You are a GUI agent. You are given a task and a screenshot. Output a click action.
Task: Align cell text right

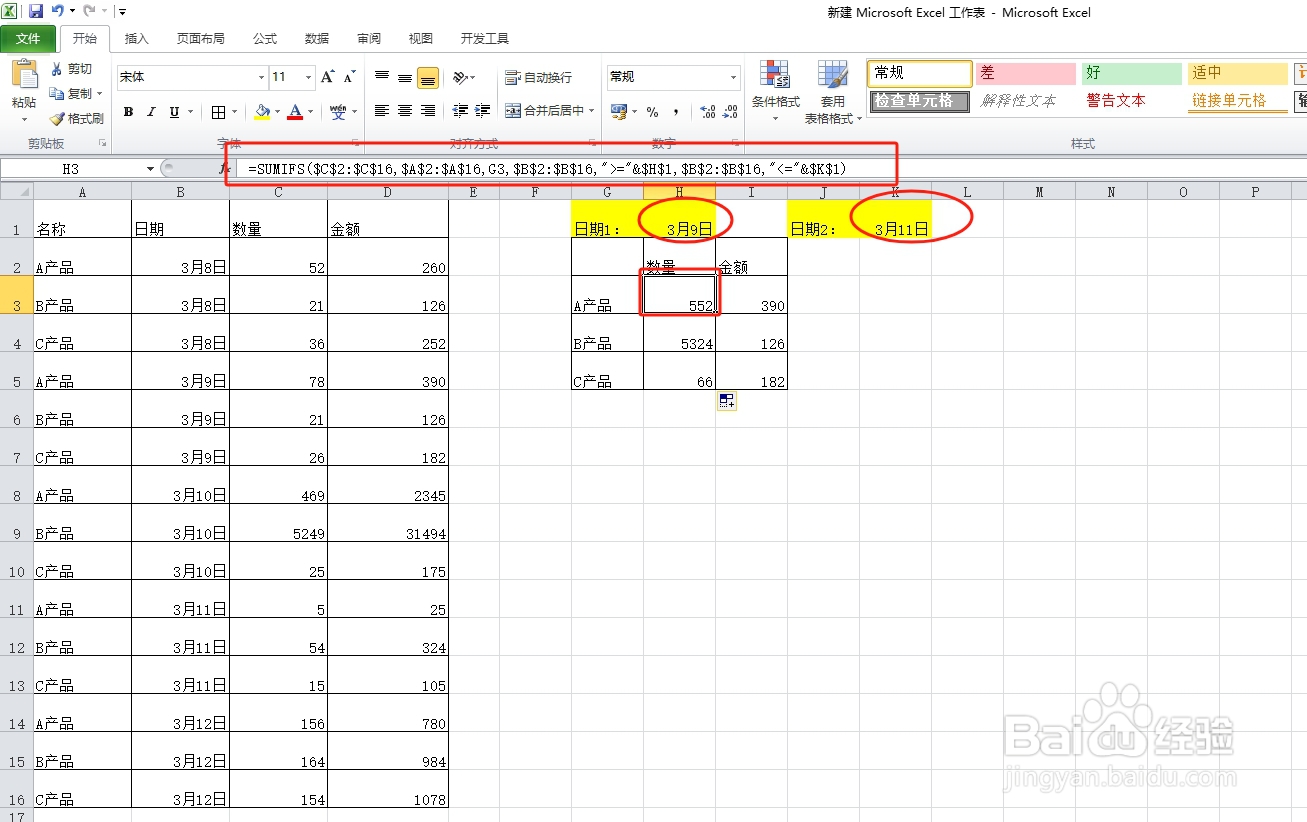coord(428,111)
